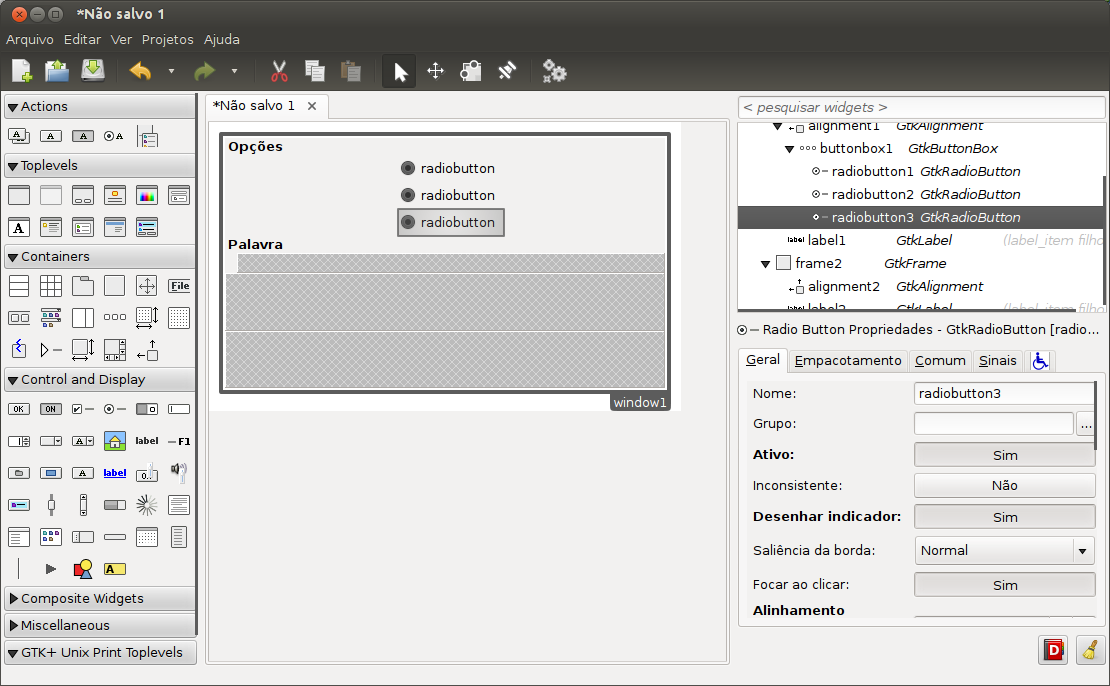
Task: Collapse the Control and Display section
Action: click(x=100, y=379)
